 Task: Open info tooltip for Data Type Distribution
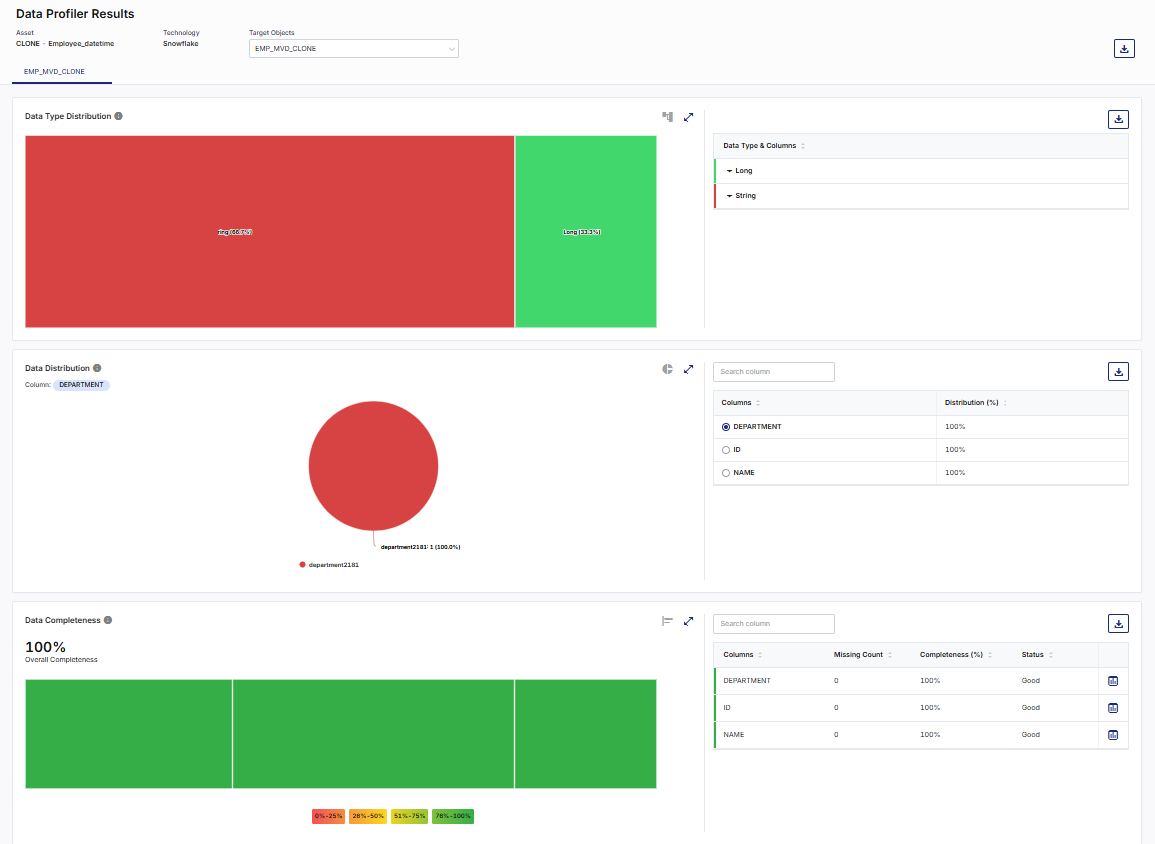pos(119,116)
